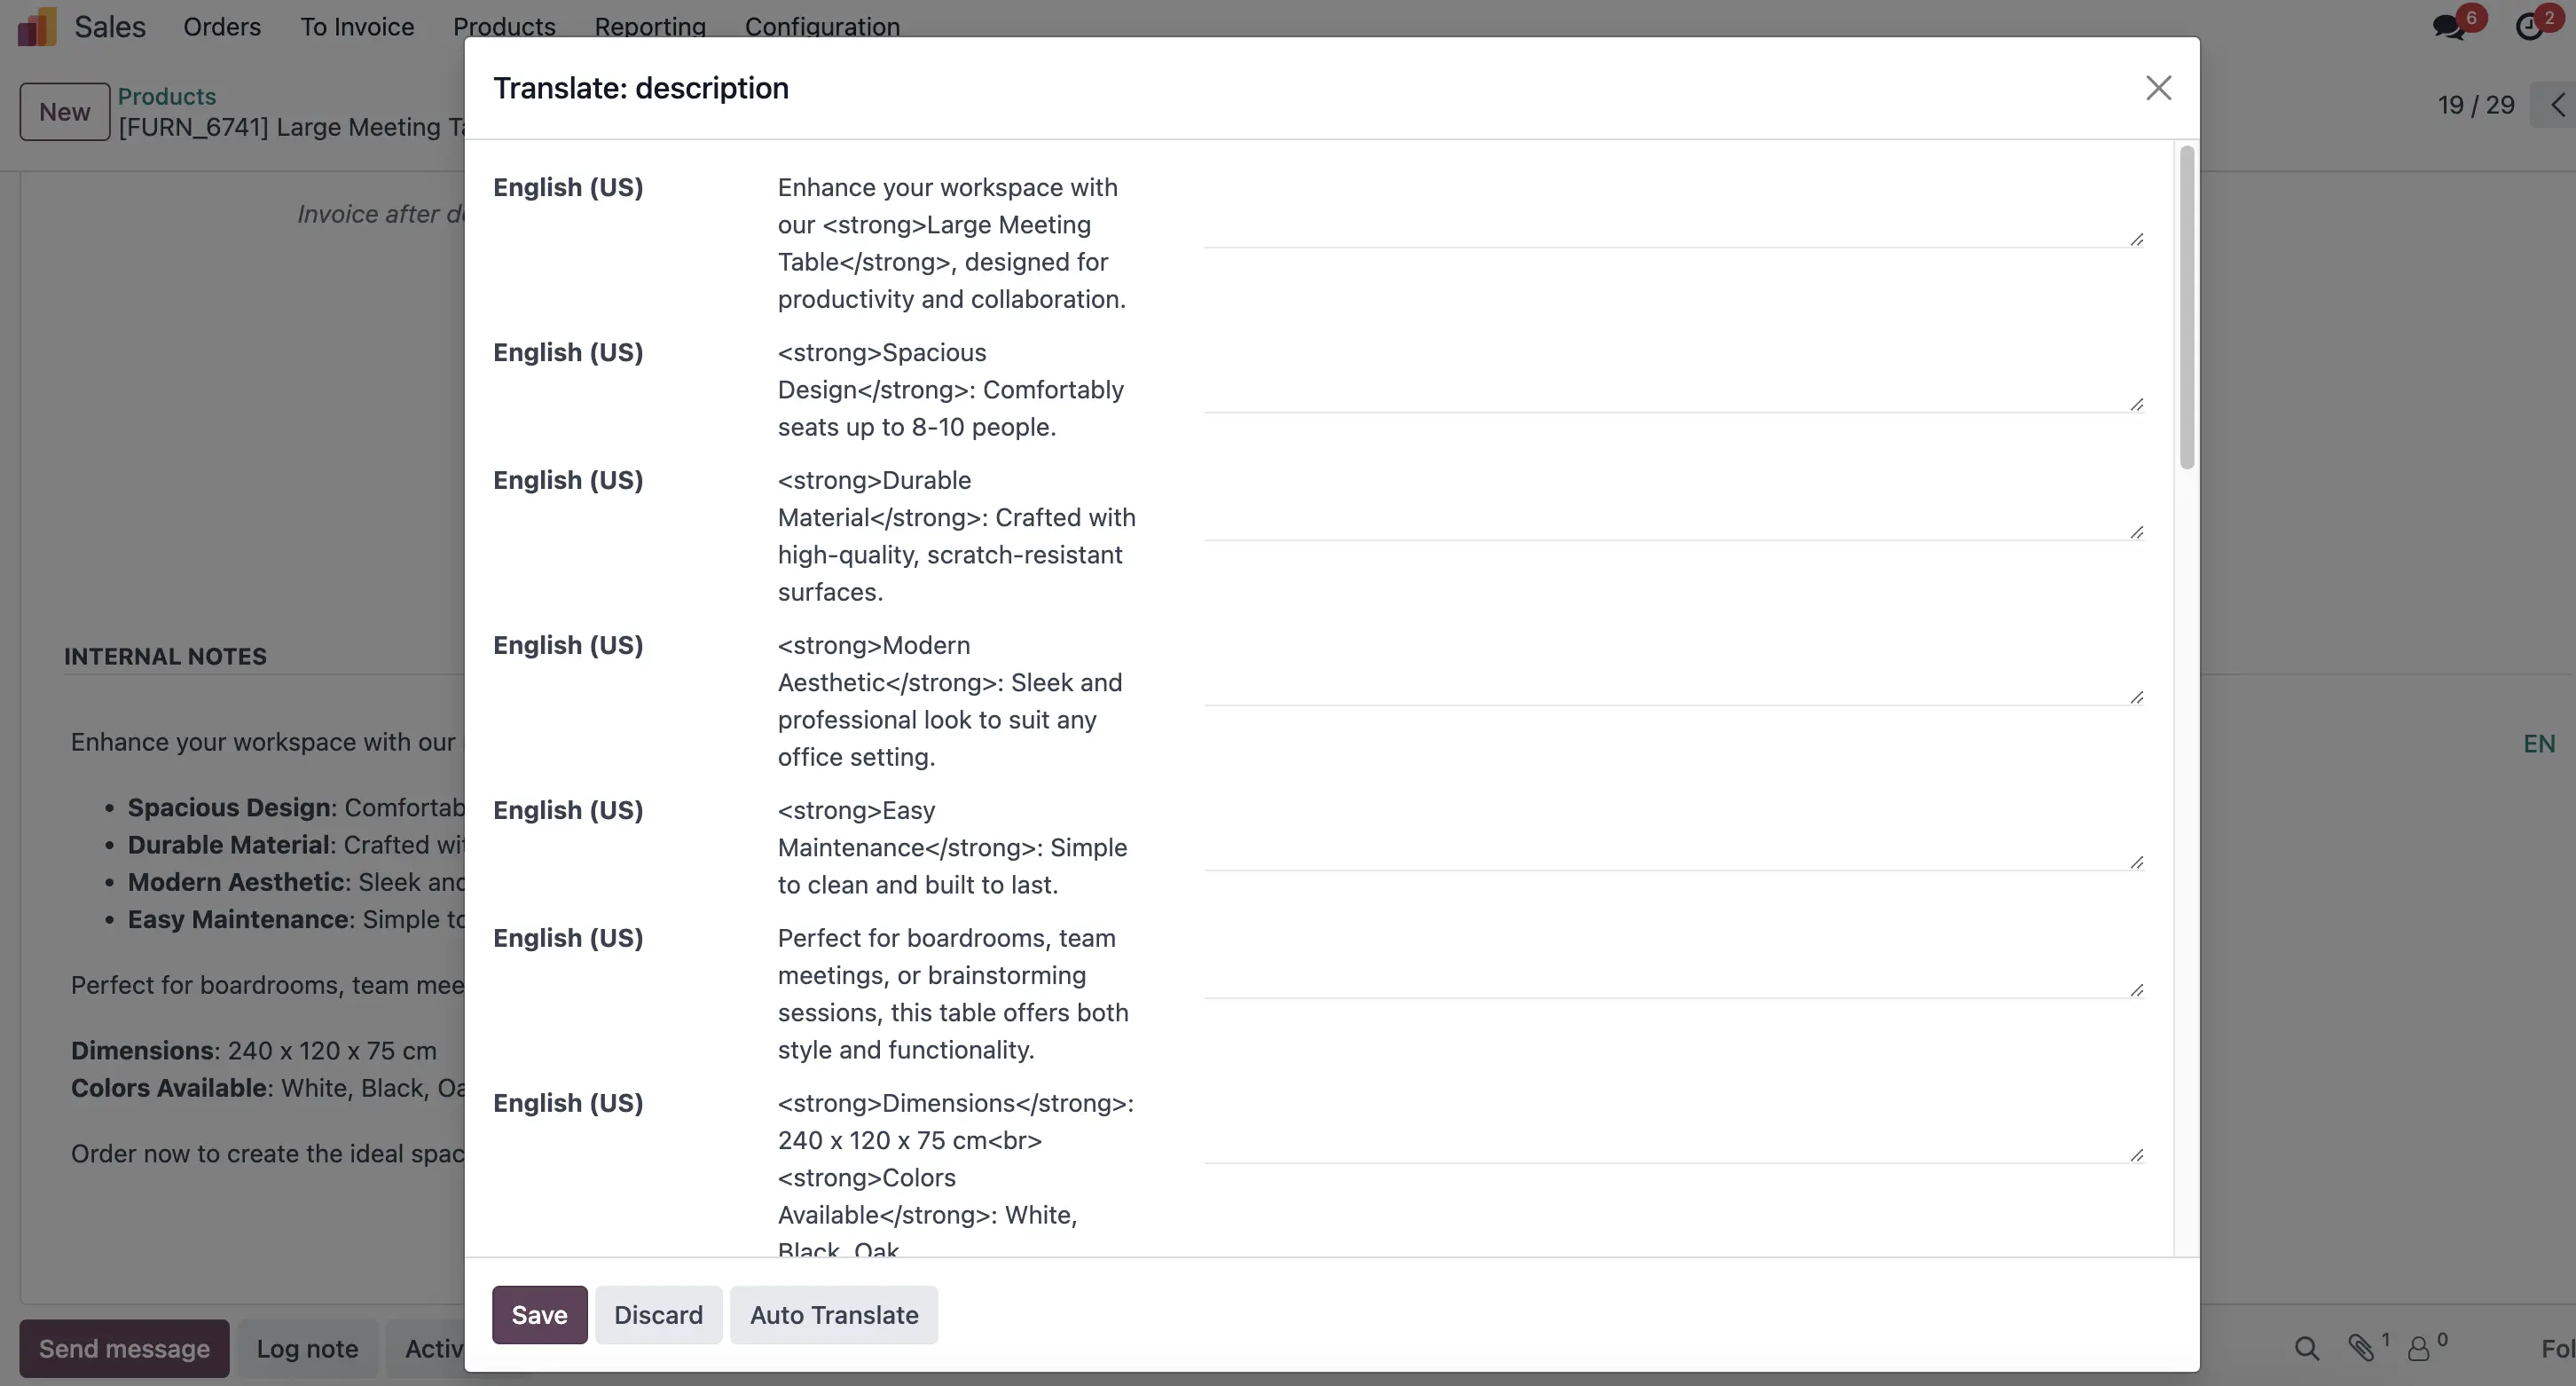2576x1386 pixels.
Task: View the attachment via the paperclip icon
Action: (2362, 1348)
